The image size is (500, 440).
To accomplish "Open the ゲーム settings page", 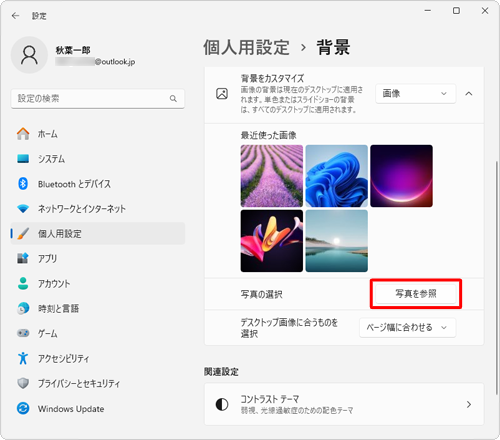I will [98, 333].
